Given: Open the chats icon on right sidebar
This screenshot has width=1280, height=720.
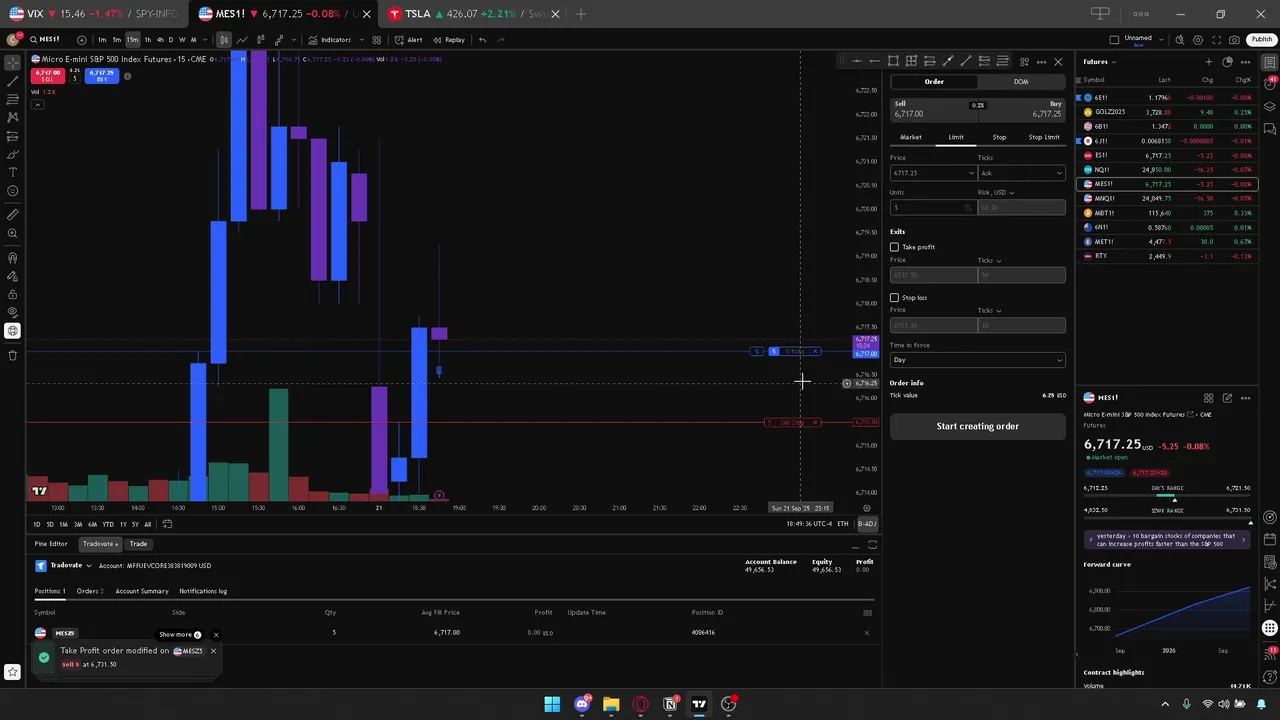Looking at the screenshot, I should tap(1269, 128).
